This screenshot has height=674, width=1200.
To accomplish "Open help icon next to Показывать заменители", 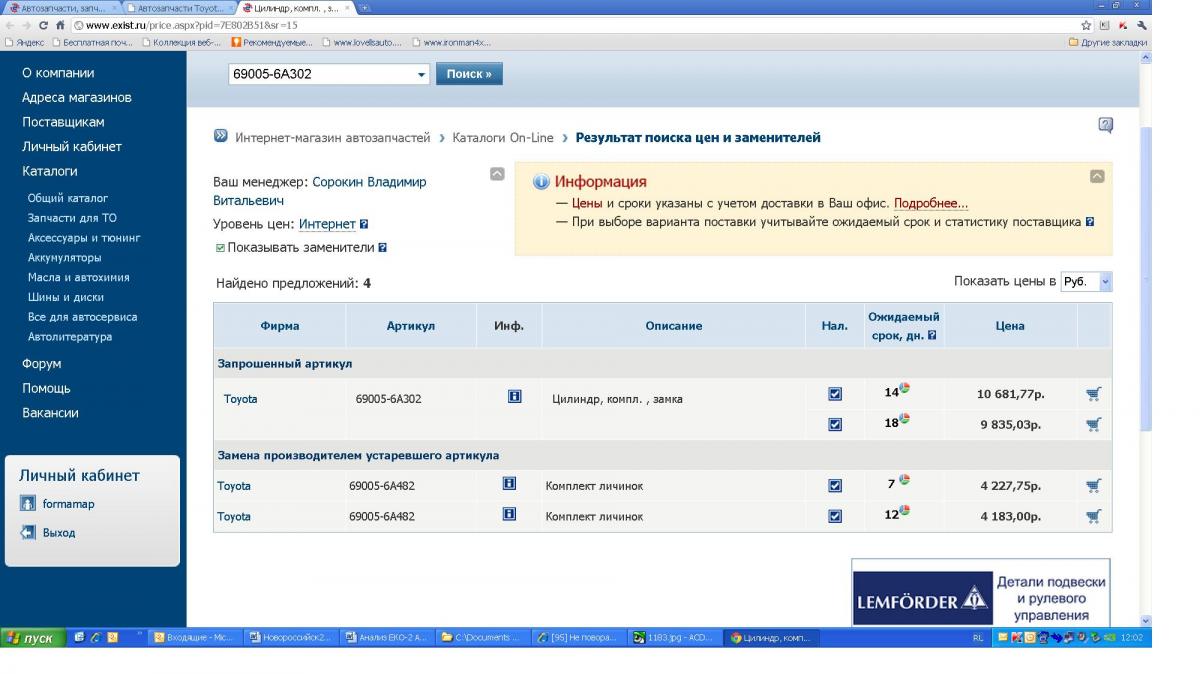I will [x=382, y=247].
